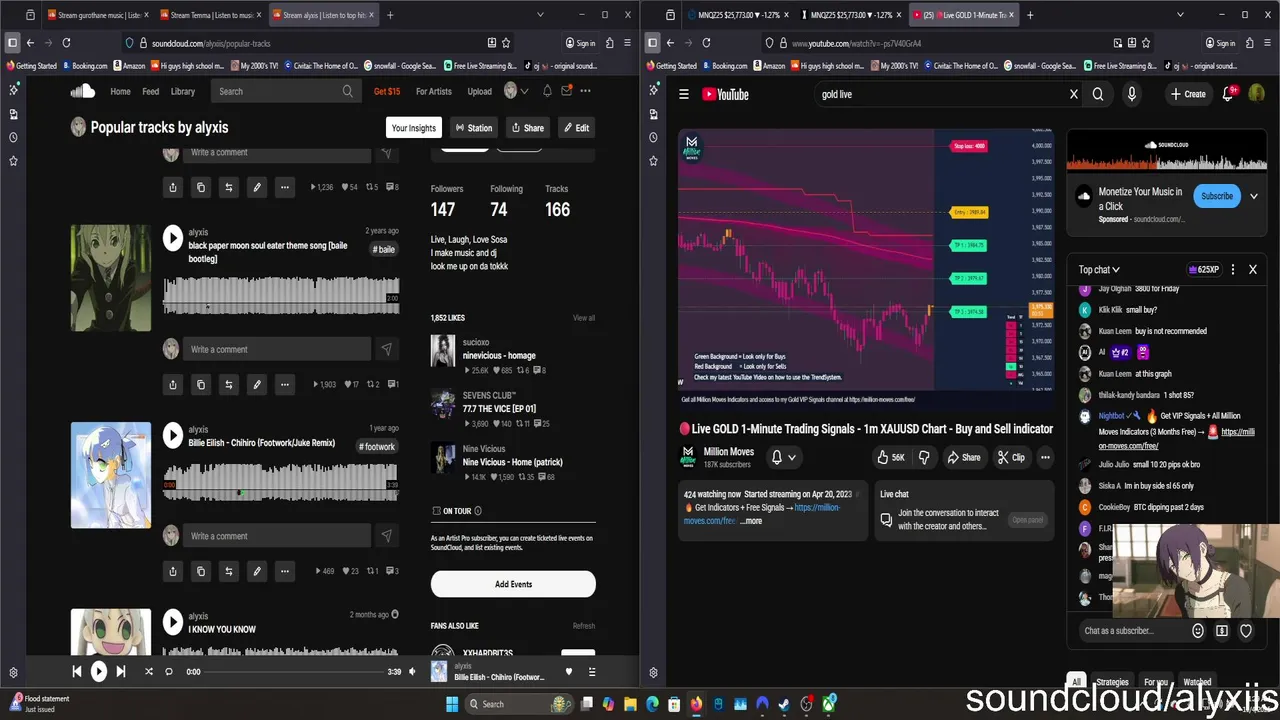Image resolution: width=1280 pixels, height=720 pixels.
Task: Open SoundCloud Home tab
Action: pyautogui.click(x=120, y=91)
